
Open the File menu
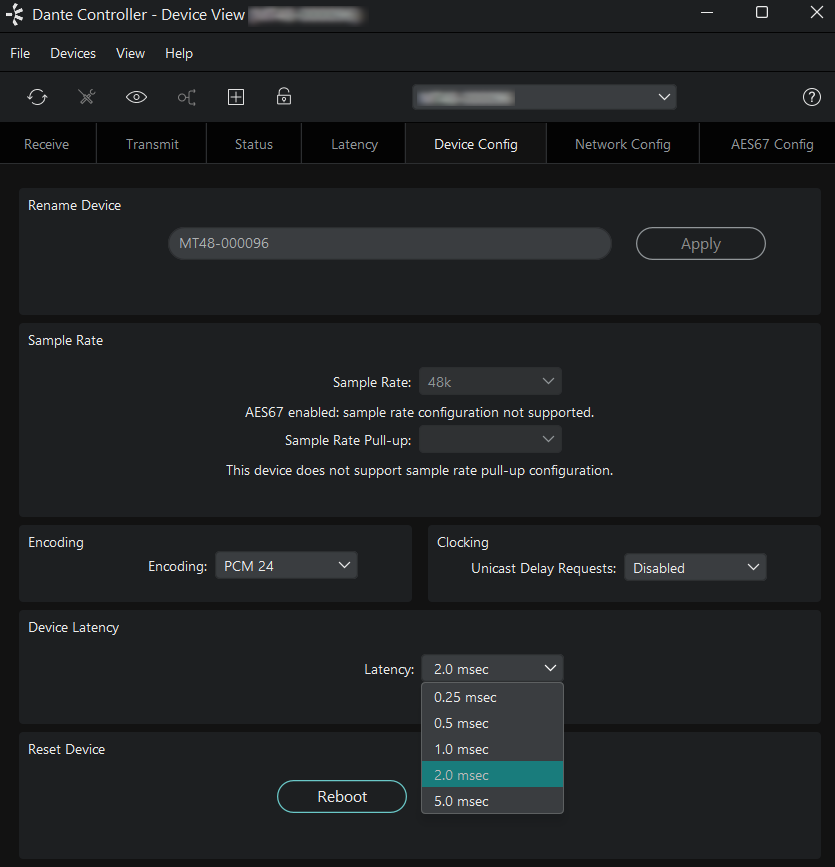pos(20,53)
